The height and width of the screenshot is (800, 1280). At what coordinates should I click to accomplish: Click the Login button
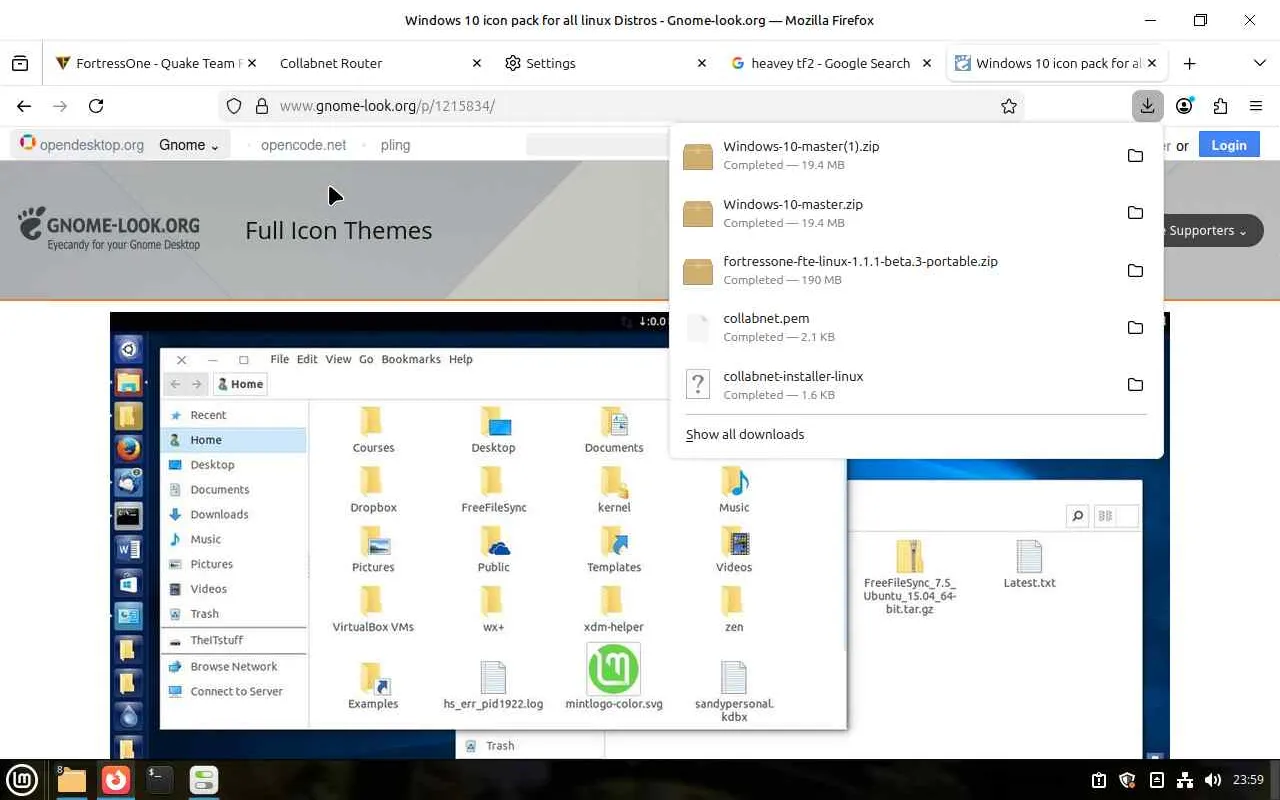[1228, 145]
